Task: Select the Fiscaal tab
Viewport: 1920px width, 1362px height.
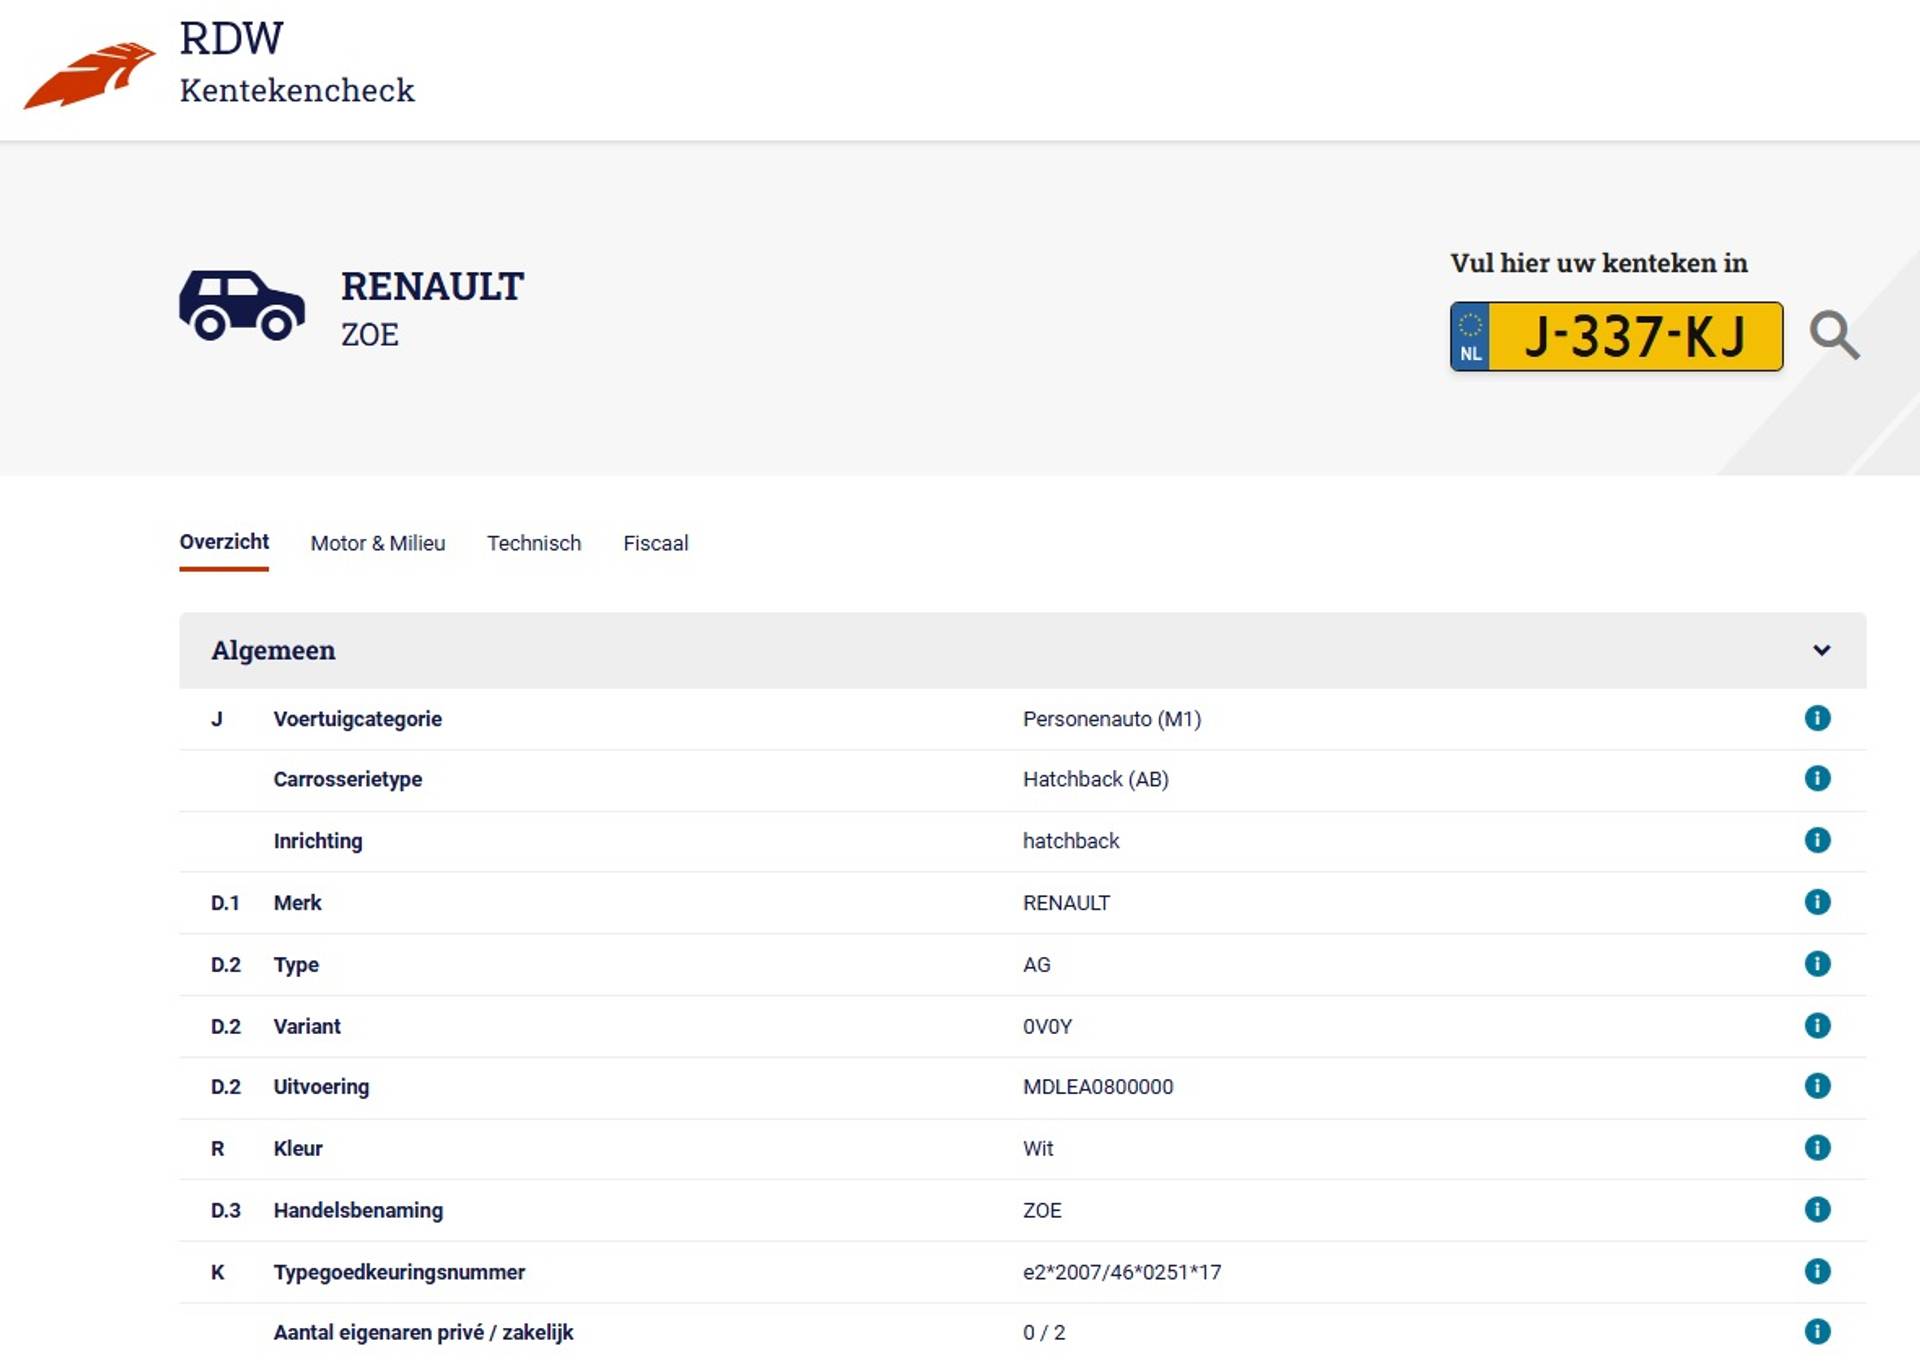Action: [x=655, y=543]
